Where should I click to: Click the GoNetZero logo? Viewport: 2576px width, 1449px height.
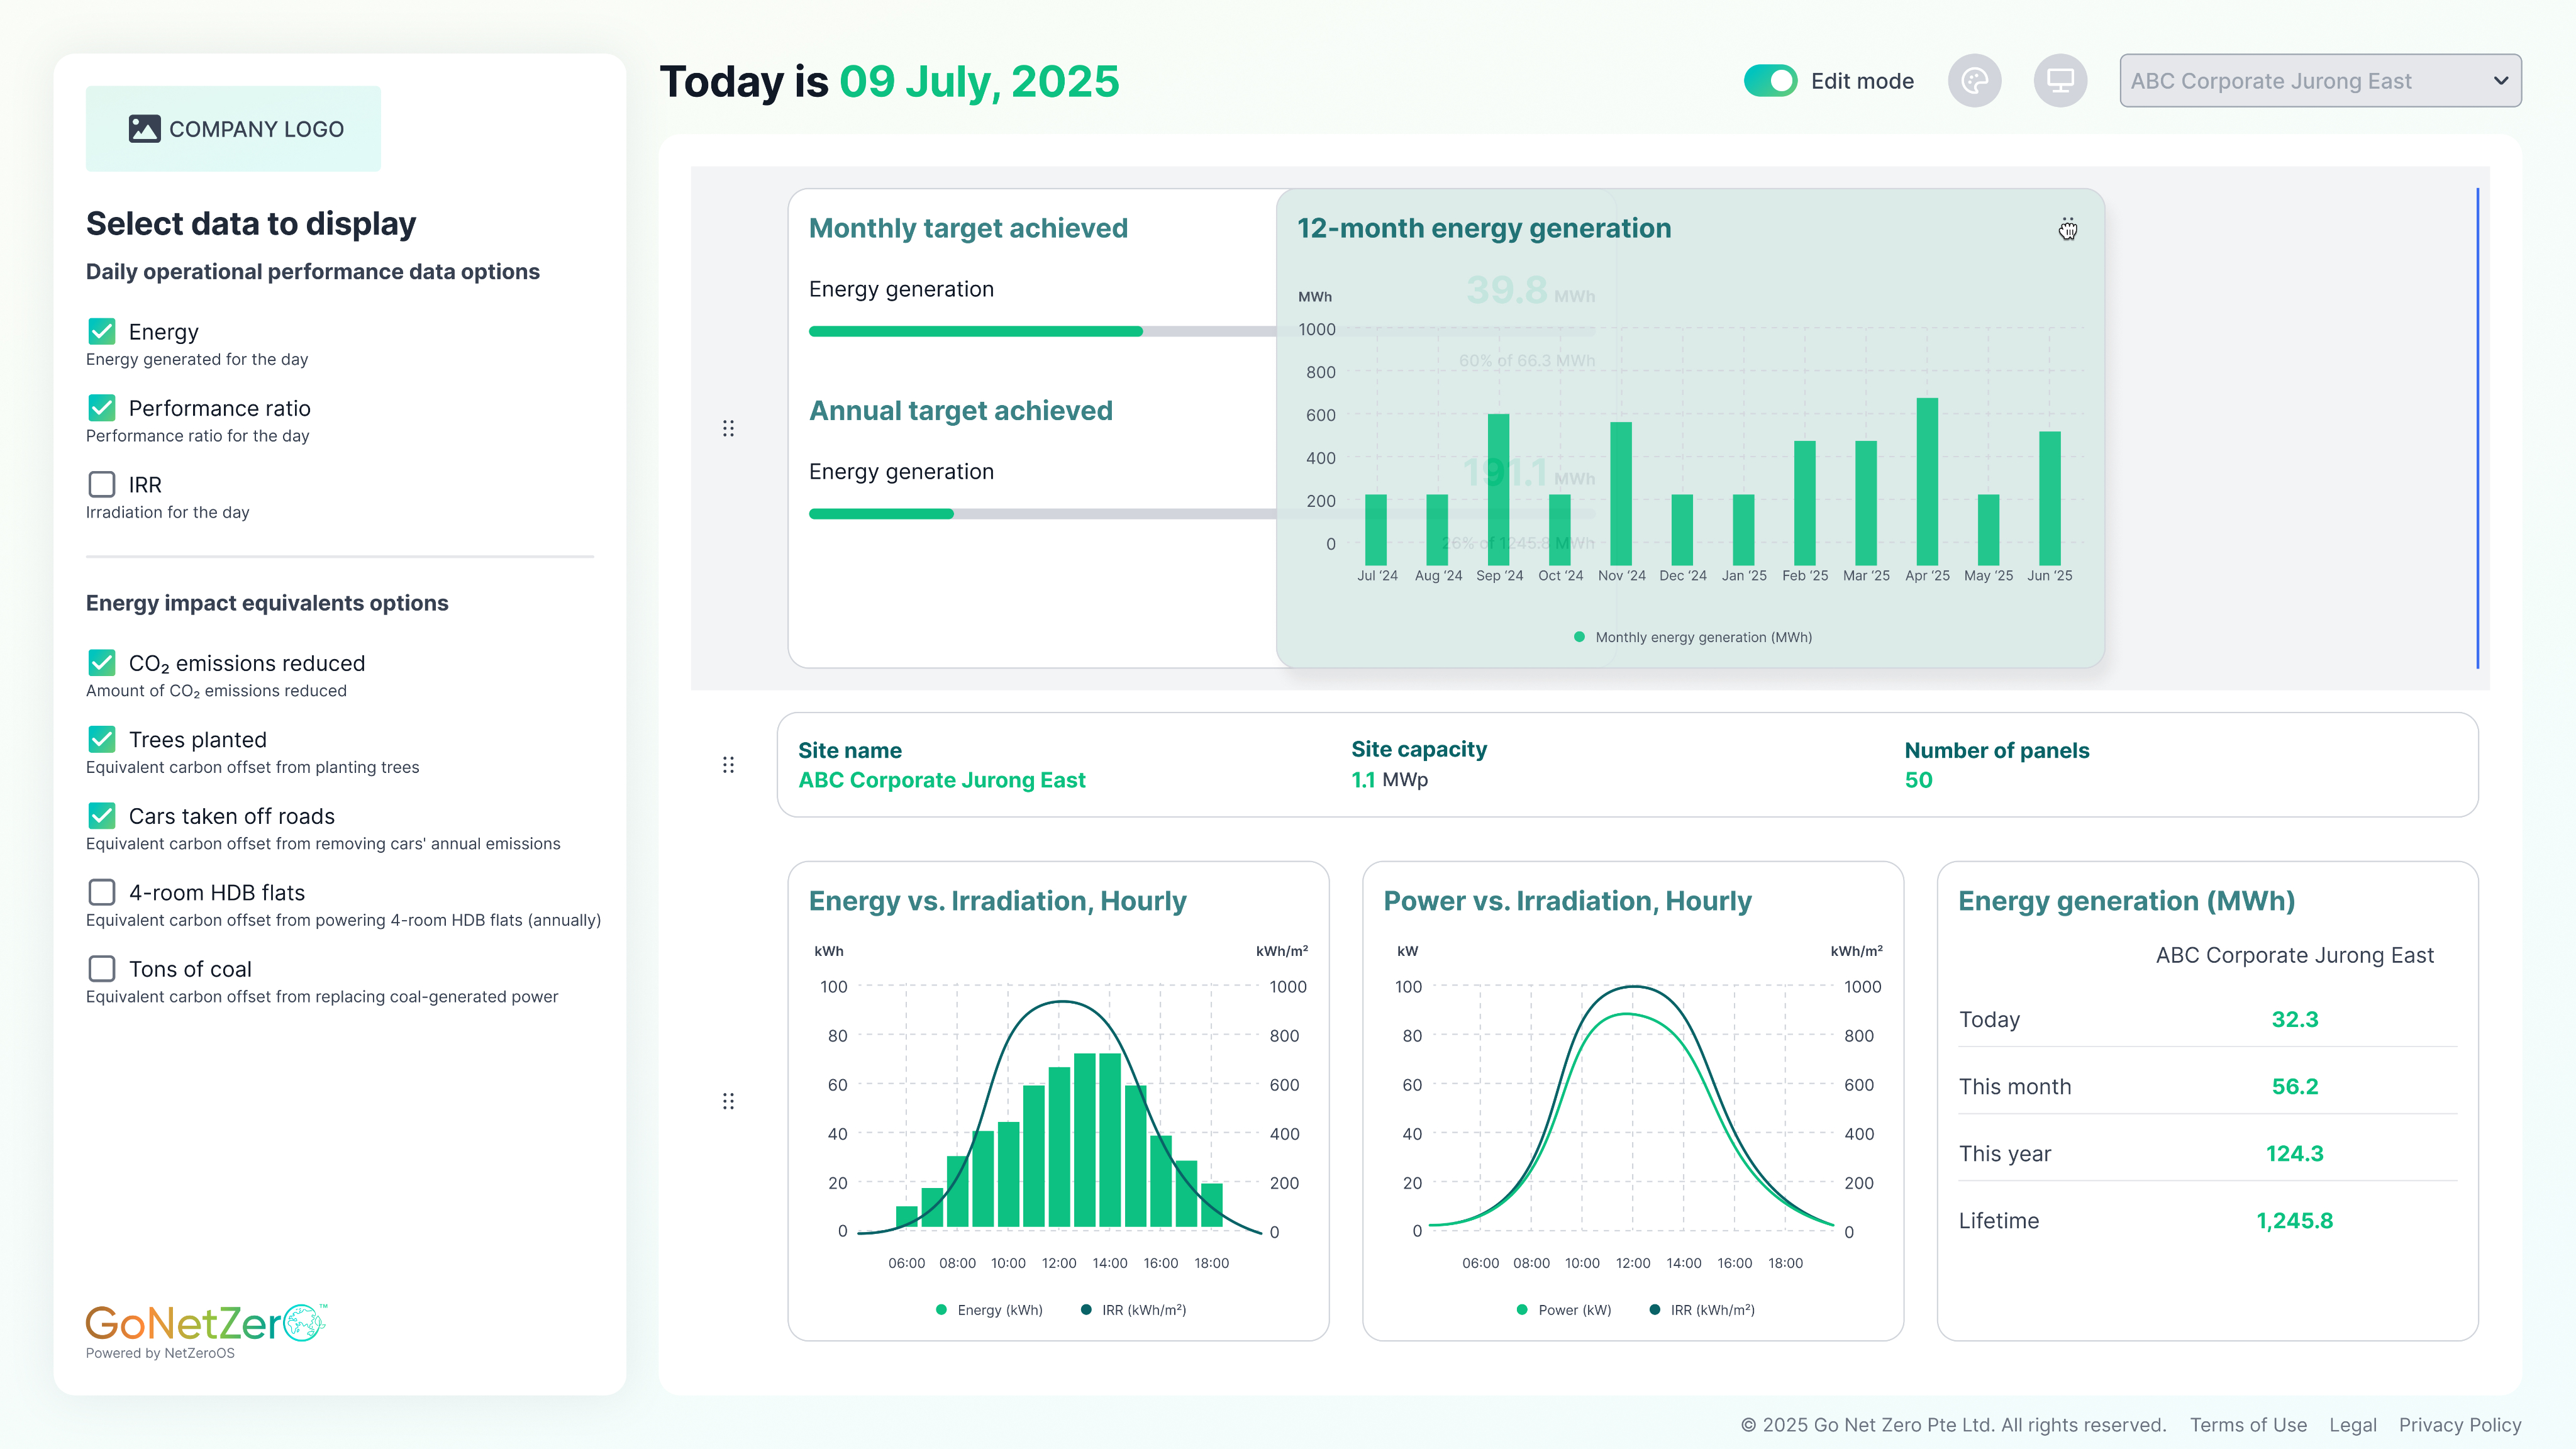pyautogui.click(x=205, y=1323)
